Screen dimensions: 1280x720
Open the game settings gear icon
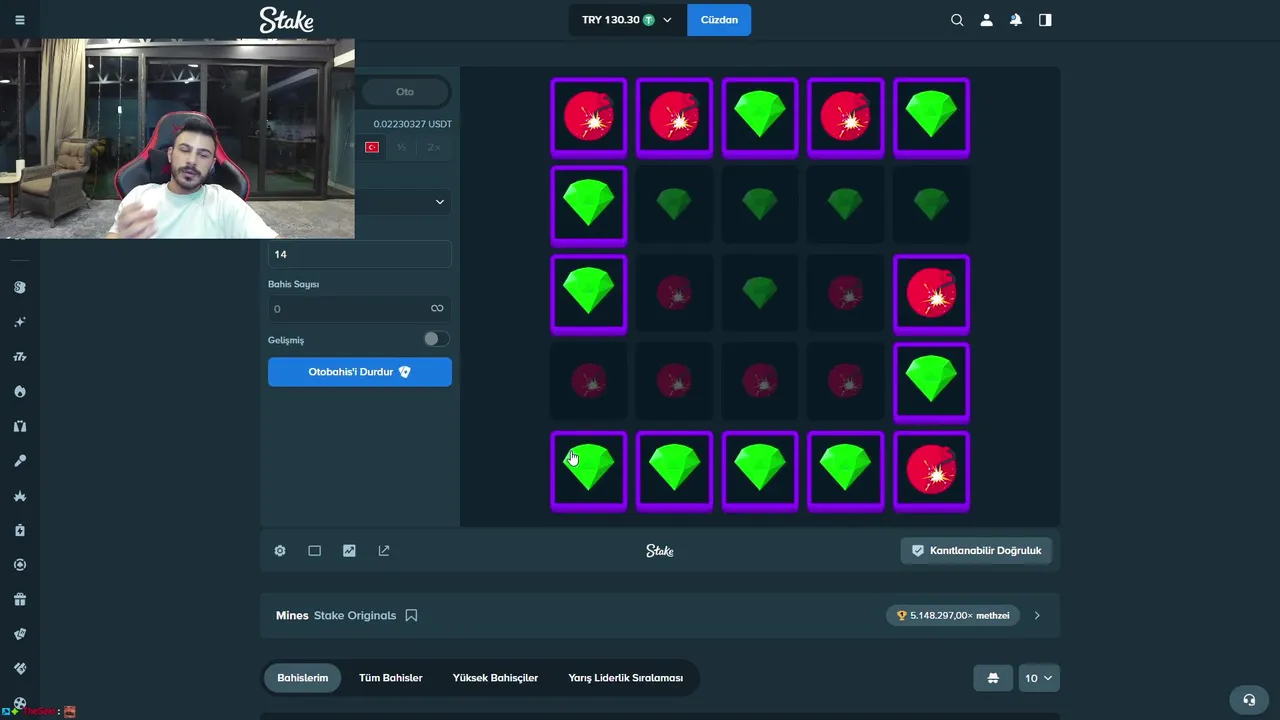coord(280,551)
